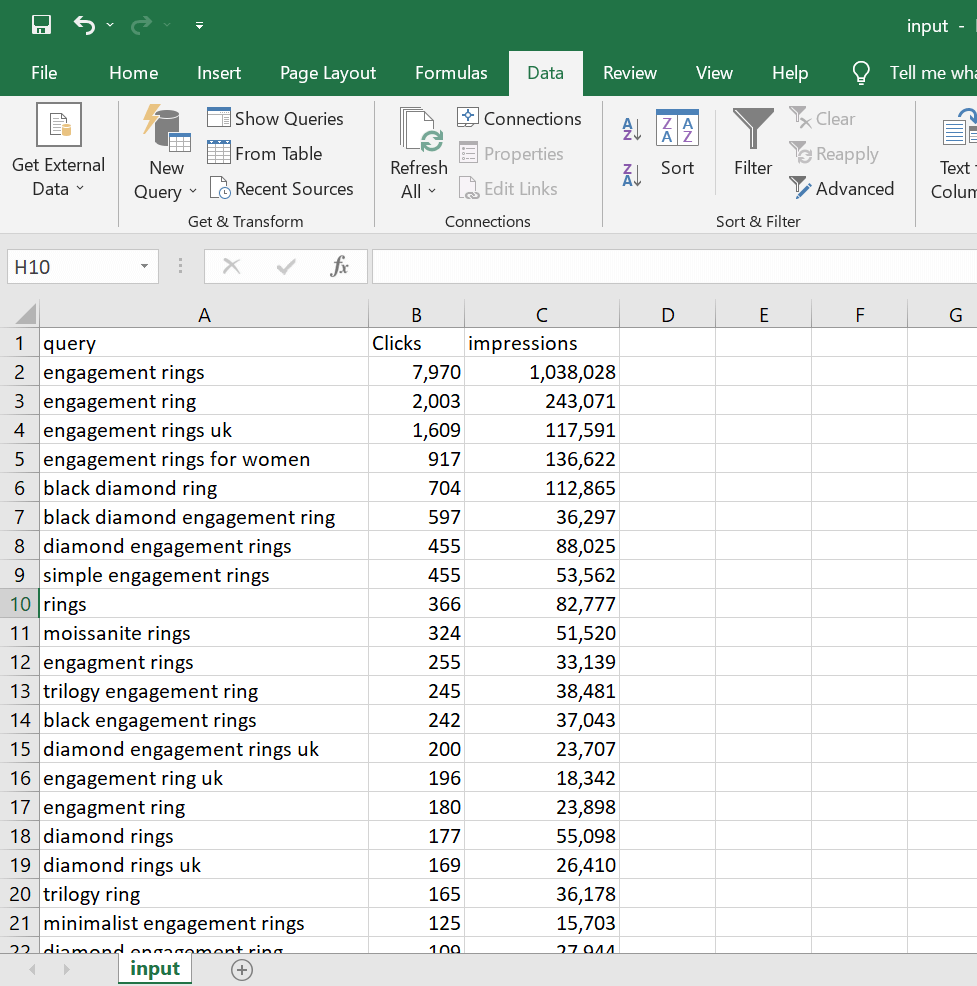977x986 pixels.
Task: Click cell with value 7,970
Action: pos(416,372)
